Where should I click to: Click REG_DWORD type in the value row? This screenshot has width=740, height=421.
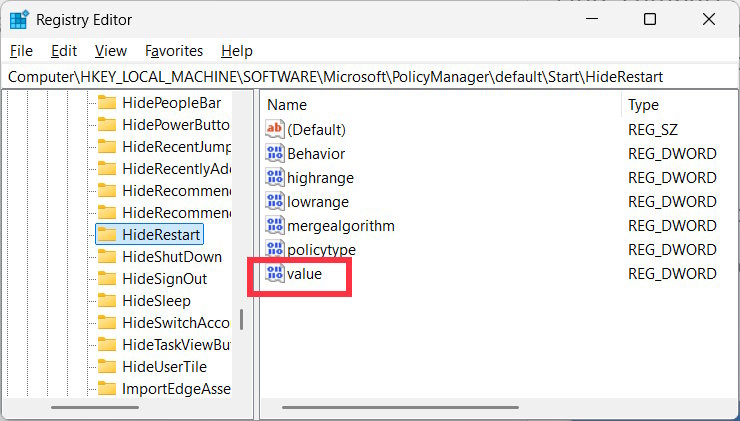click(672, 274)
